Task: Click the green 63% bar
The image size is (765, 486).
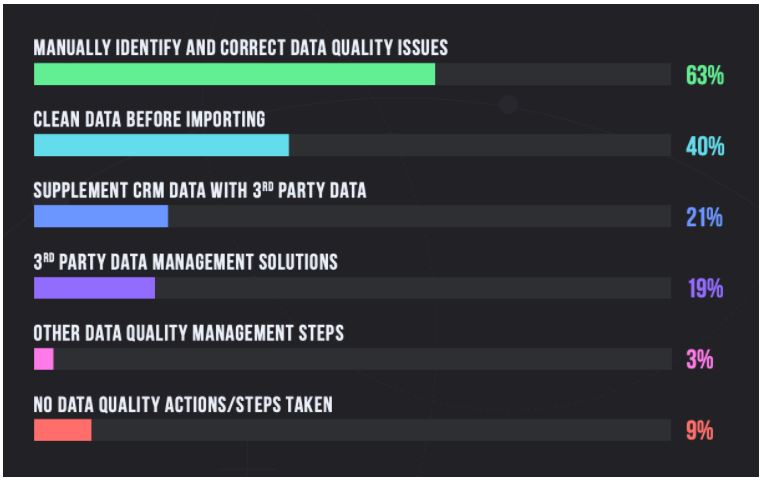Action: coord(234,74)
